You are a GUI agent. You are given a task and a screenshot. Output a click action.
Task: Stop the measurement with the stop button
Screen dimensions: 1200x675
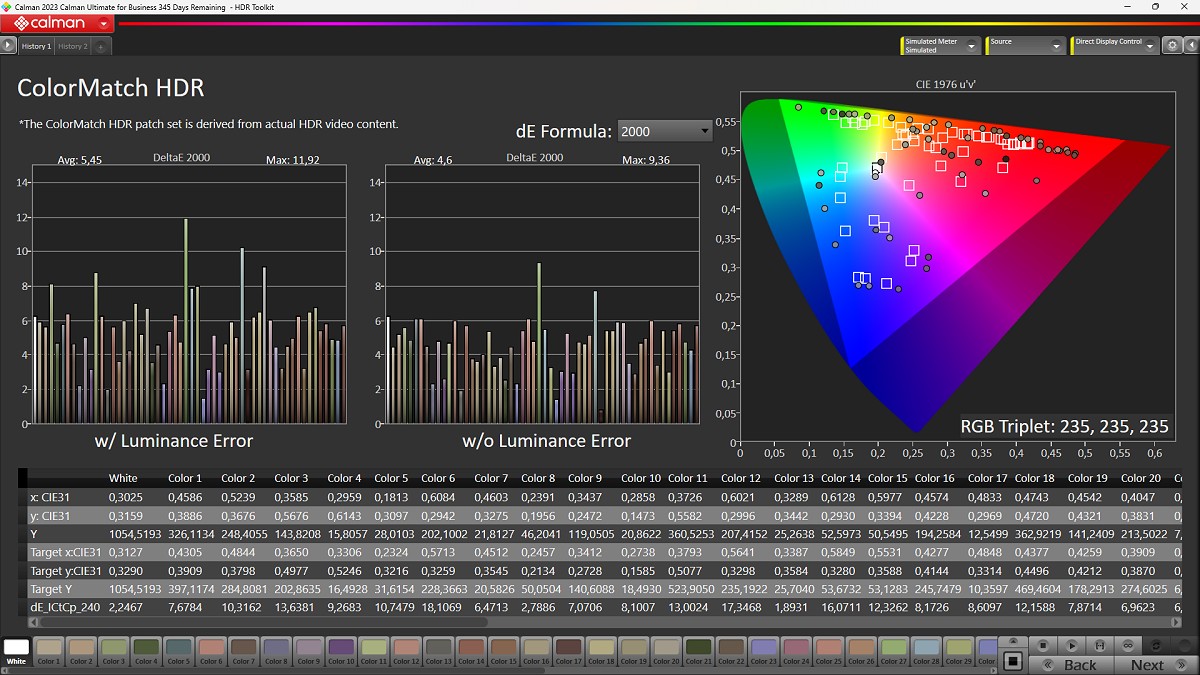1042,646
